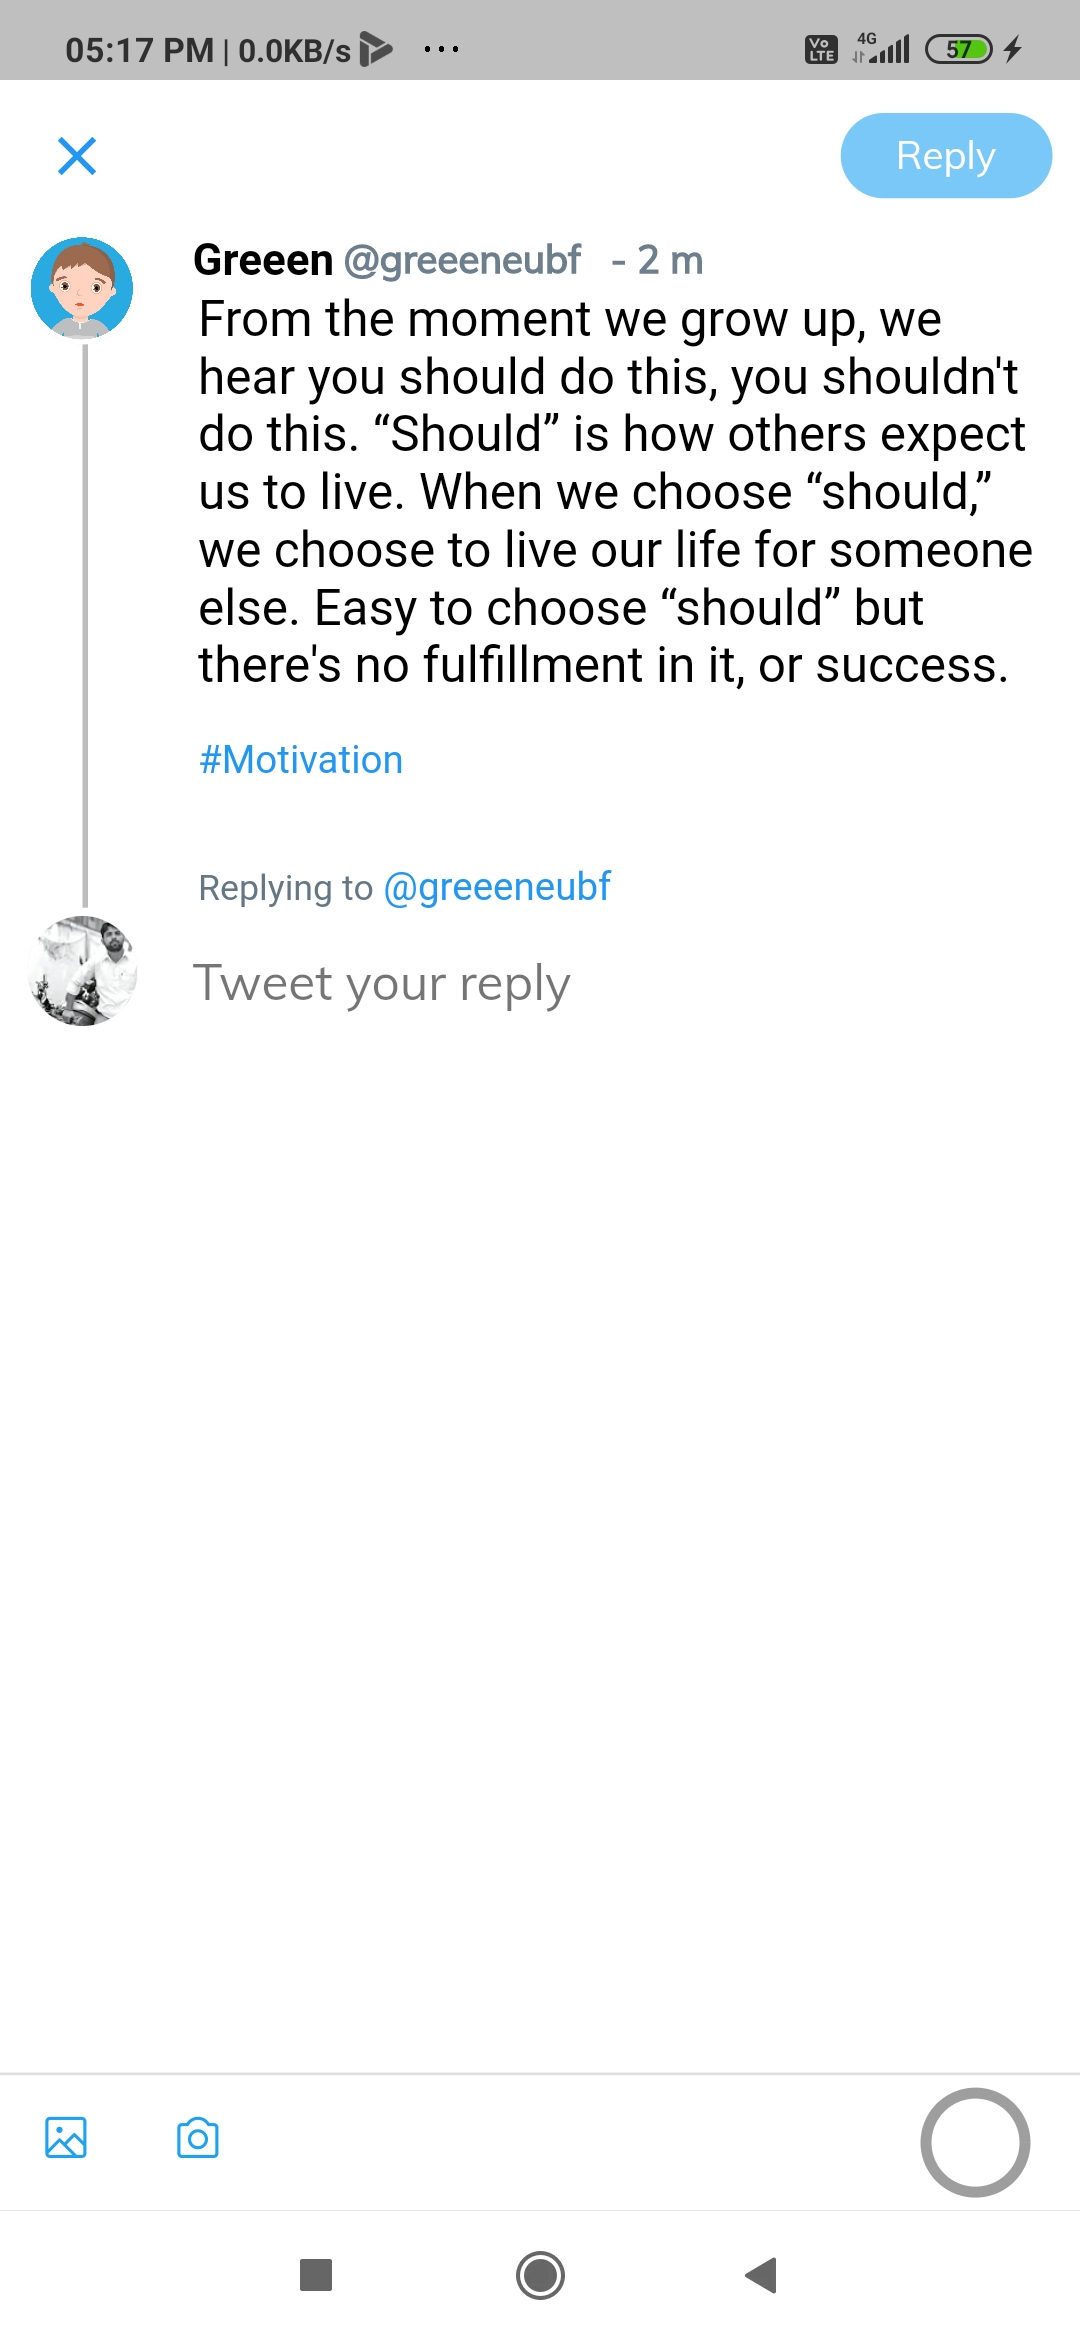The height and width of the screenshot is (2340, 1080).
Task: Tap the three-dot notification overflow in status bar
Action: pos(441,48)
